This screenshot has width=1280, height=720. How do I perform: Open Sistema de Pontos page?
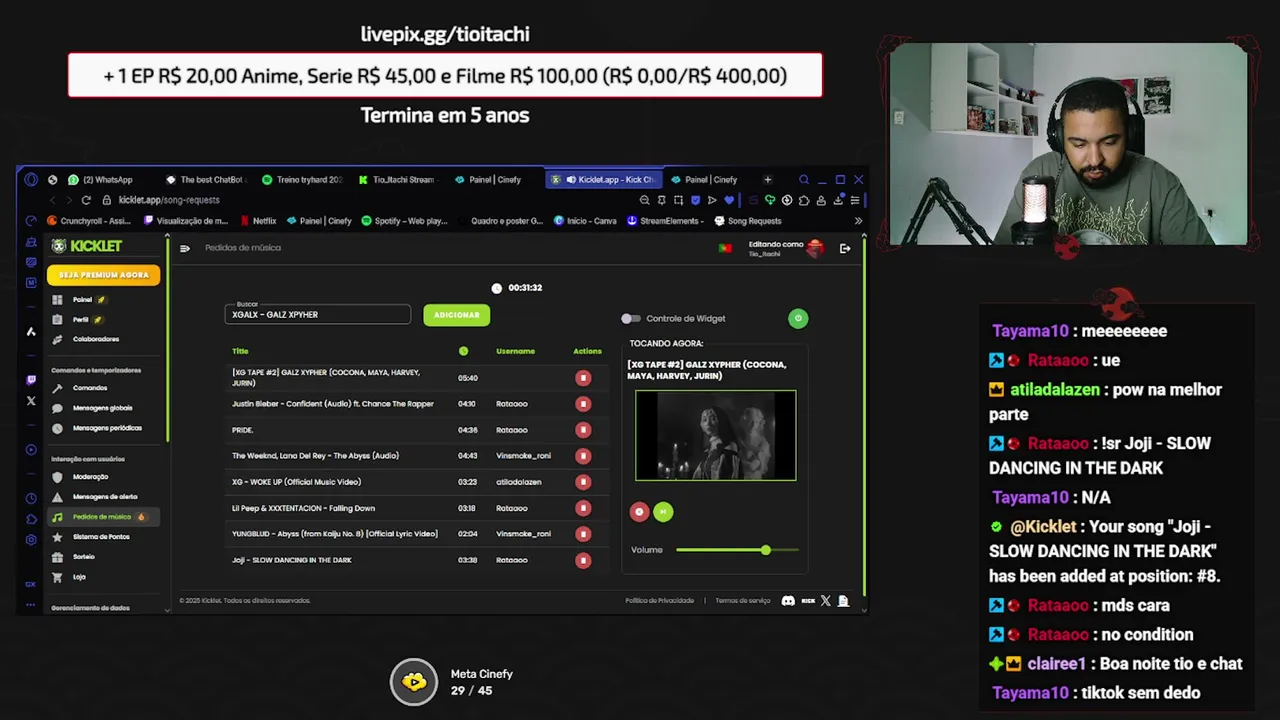101,537
